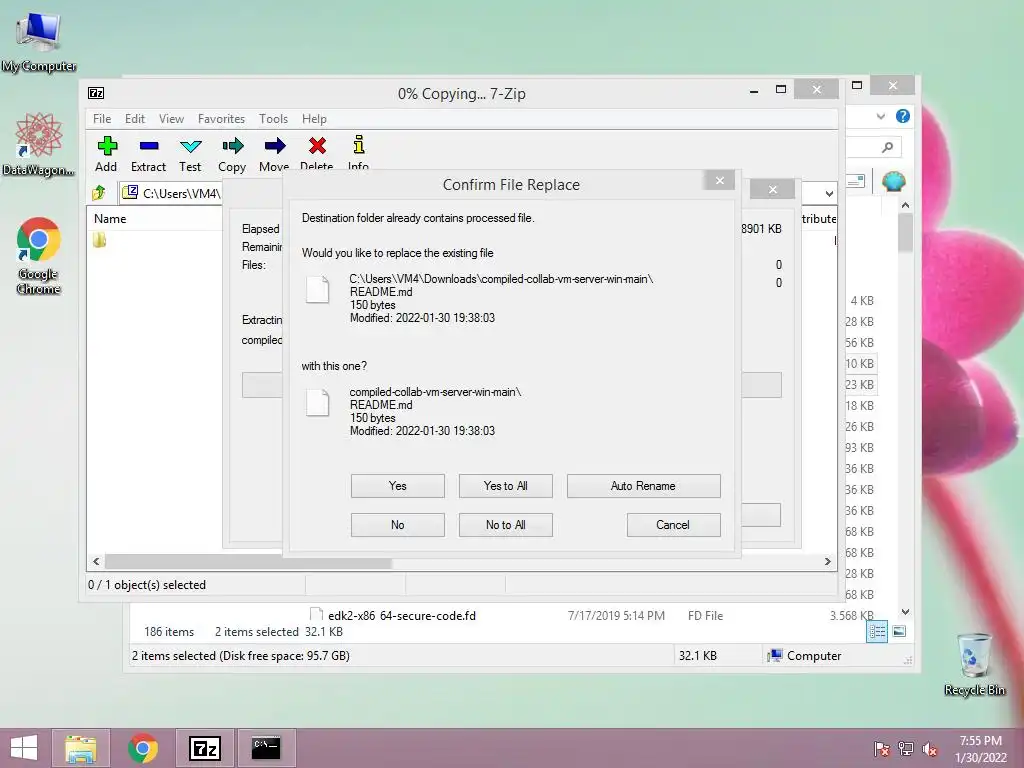This screenshot has width=1024, height=768.
Task: Open the DataWagon desktop shortcut
Action: click(39, 145)
